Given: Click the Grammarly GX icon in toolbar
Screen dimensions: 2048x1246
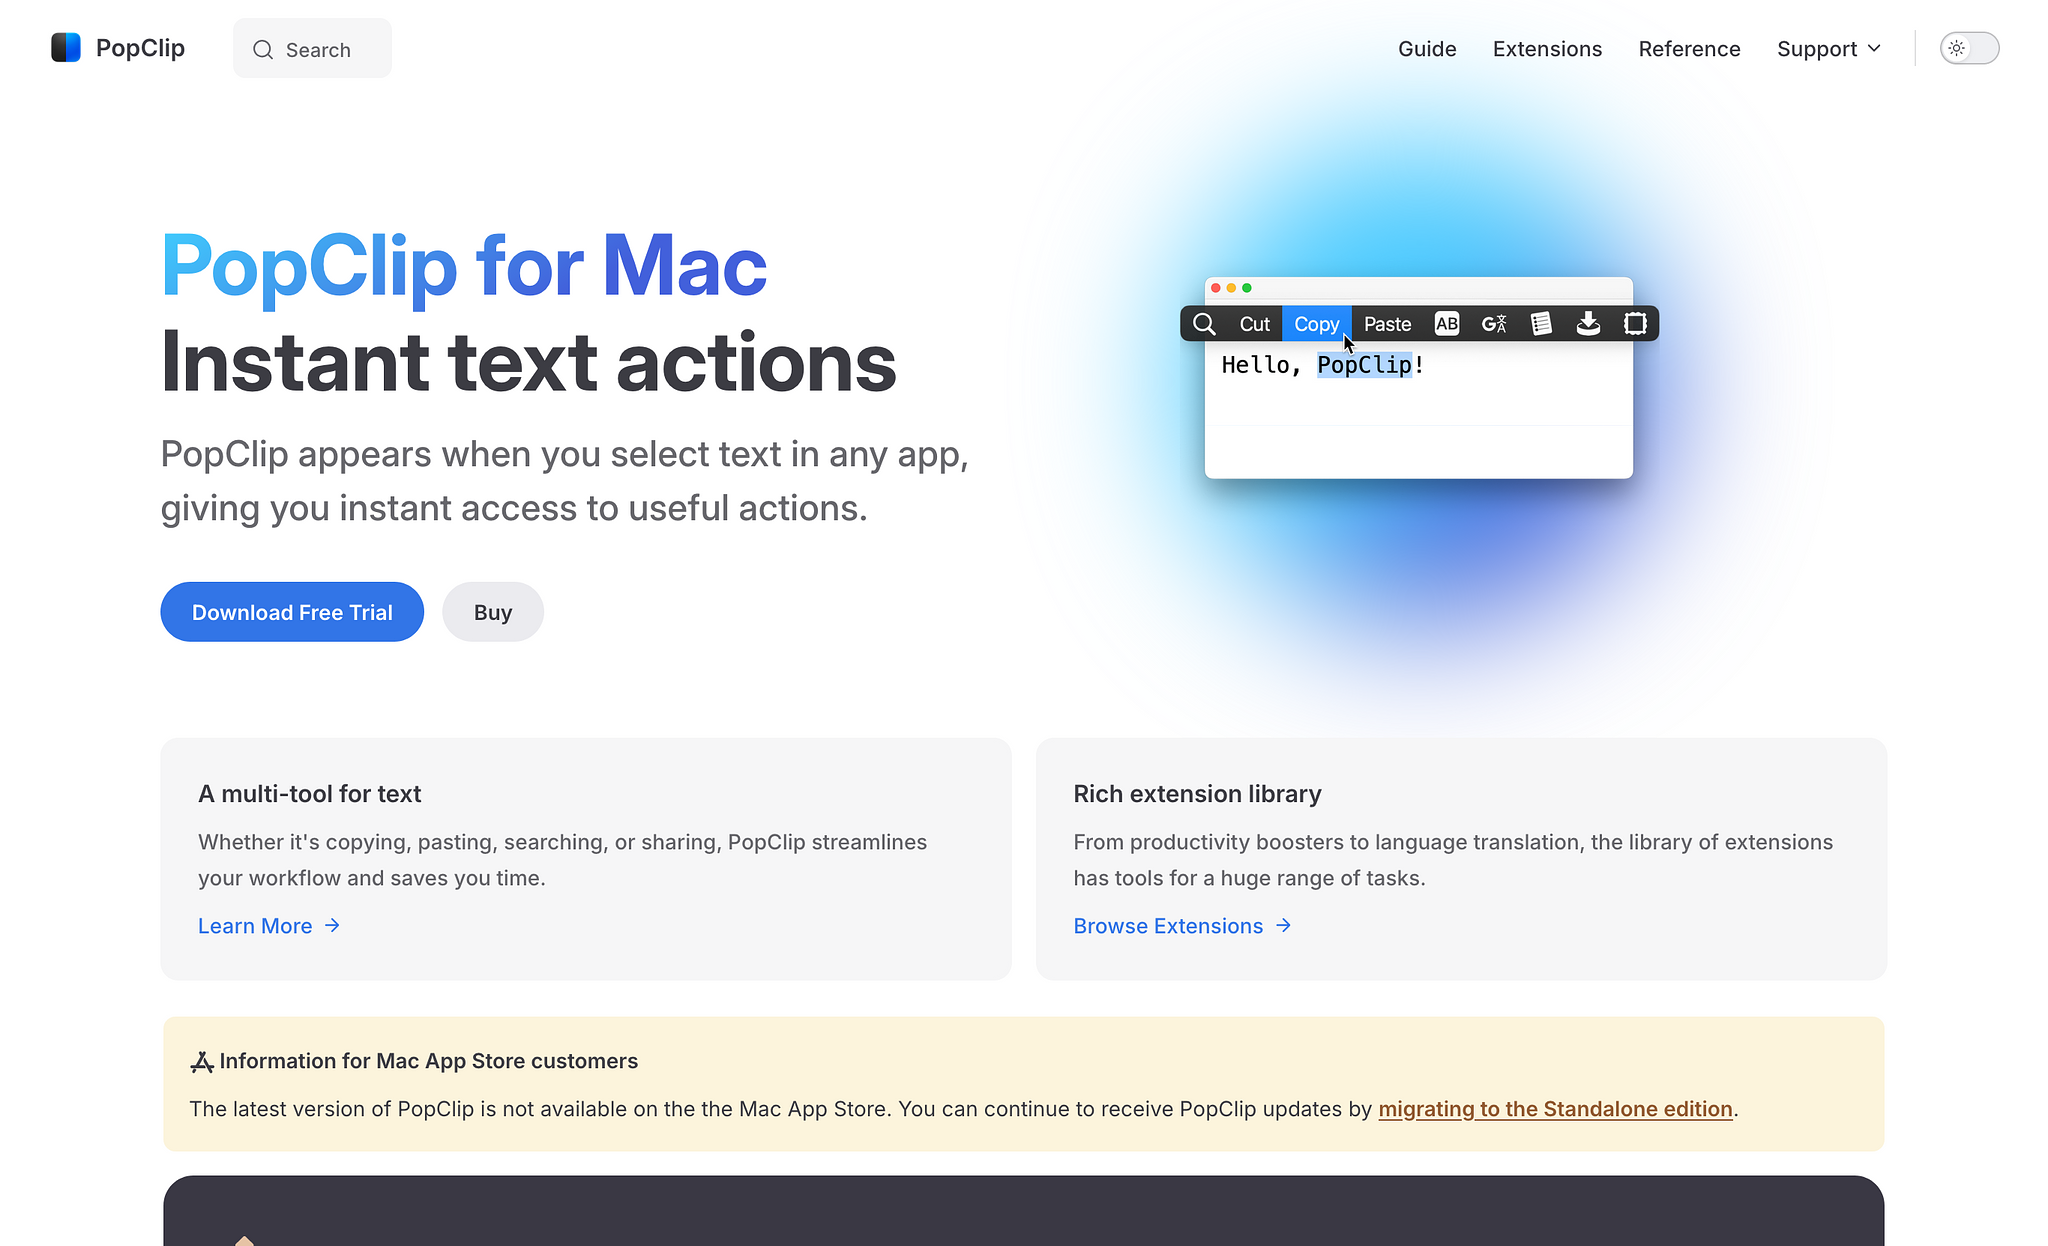Looking at the screenshot, I should click(x=1492, y=323).
